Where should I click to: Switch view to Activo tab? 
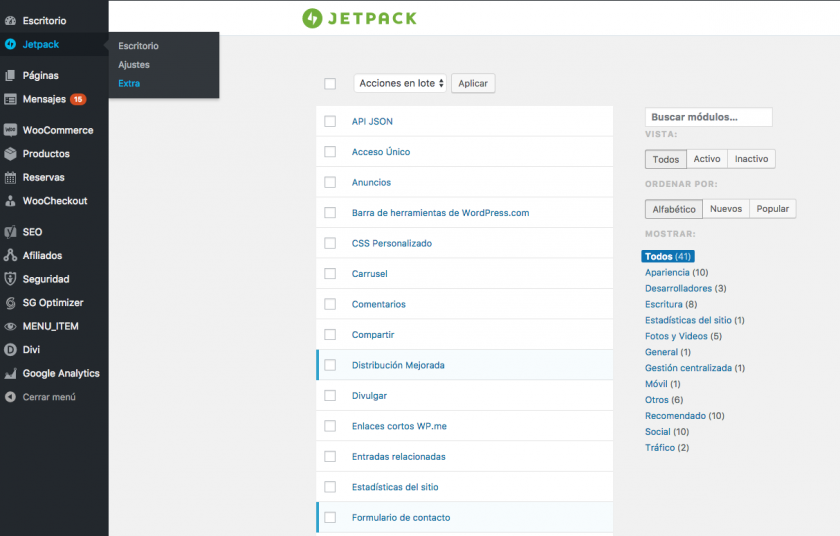pyautogui.click(x=707, y=159)
